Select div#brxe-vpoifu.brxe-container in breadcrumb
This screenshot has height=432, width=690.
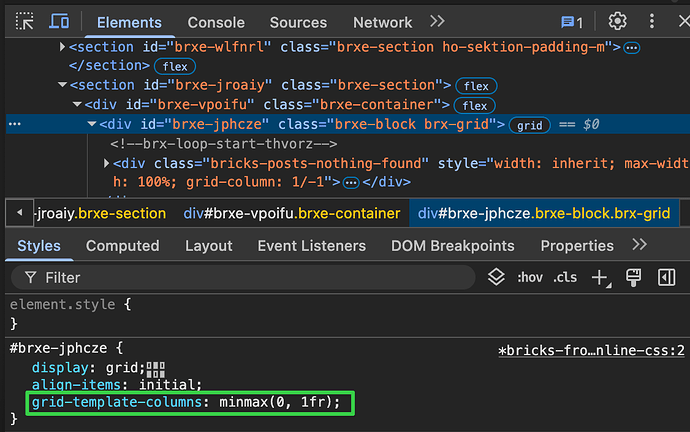tap(291, 213)
